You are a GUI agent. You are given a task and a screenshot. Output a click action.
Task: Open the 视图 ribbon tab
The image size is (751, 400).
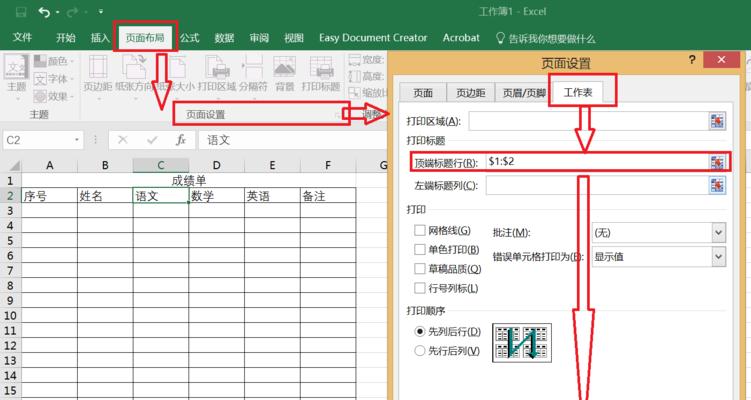click(x=294, y=38)
